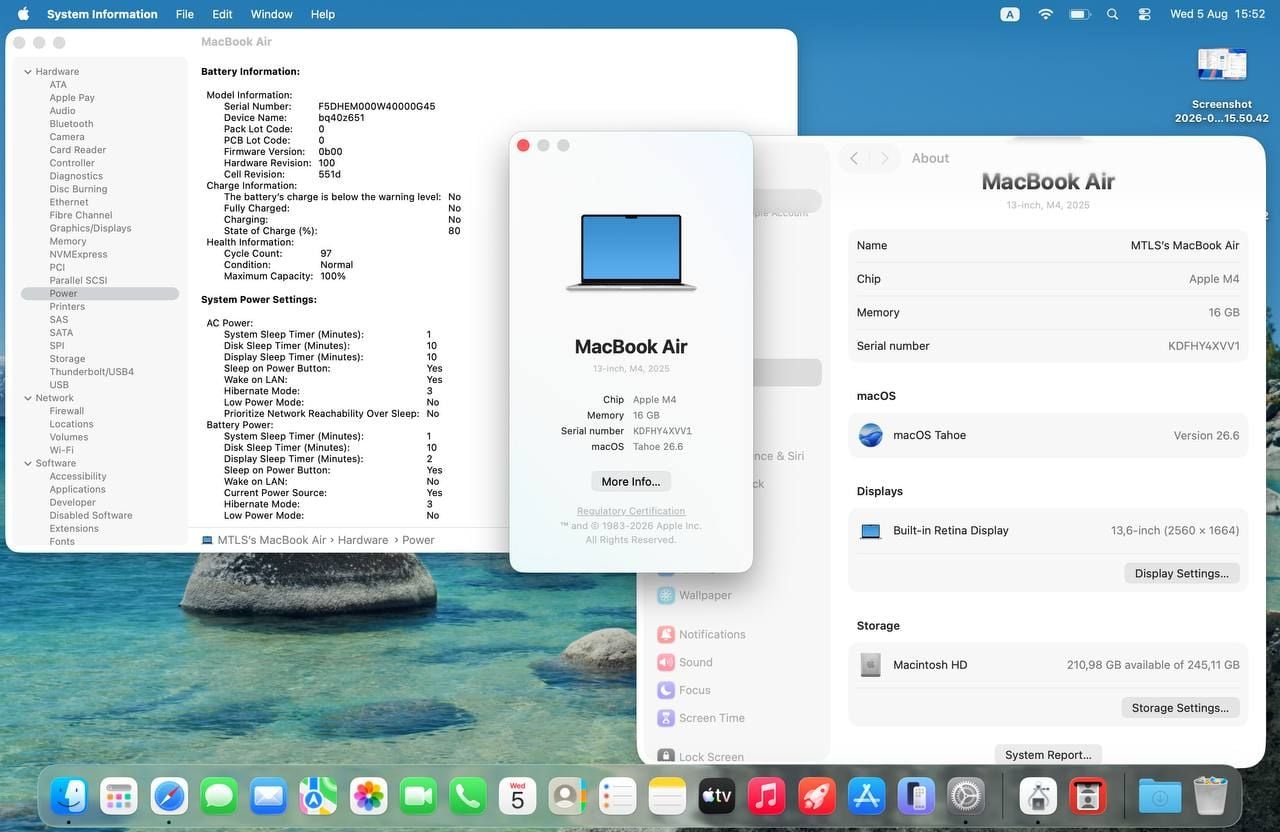Screen dimensions: 1280x832
Task: Open the Calendar icon in the Dock
Action: (517, 796)
